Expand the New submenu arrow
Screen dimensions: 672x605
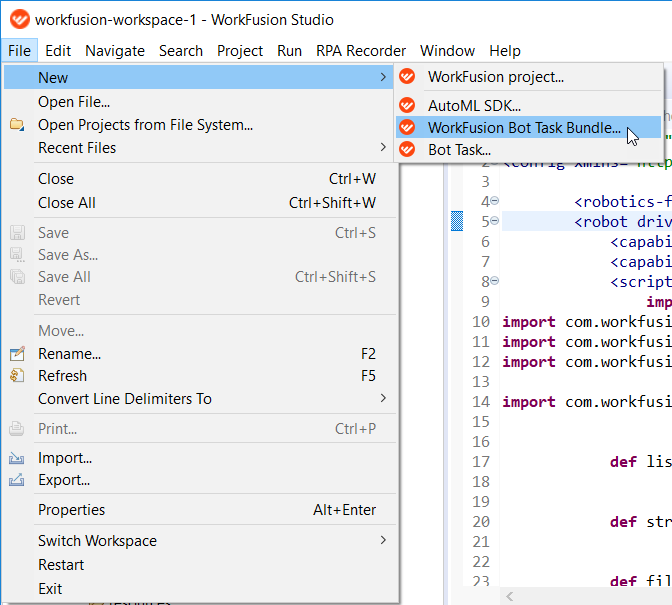[383, 77]
